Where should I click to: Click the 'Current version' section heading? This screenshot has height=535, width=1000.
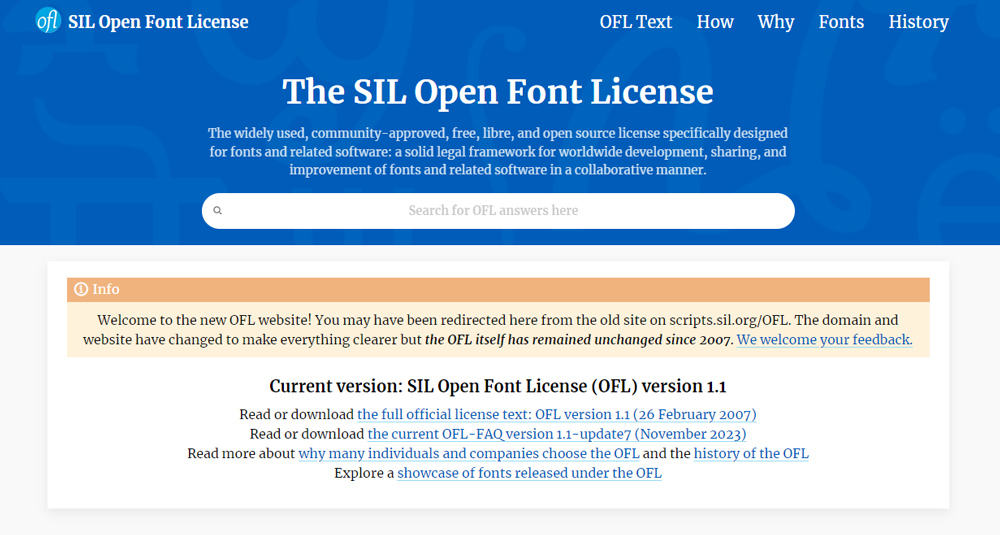pyautogui.click(x=498, y=386)
